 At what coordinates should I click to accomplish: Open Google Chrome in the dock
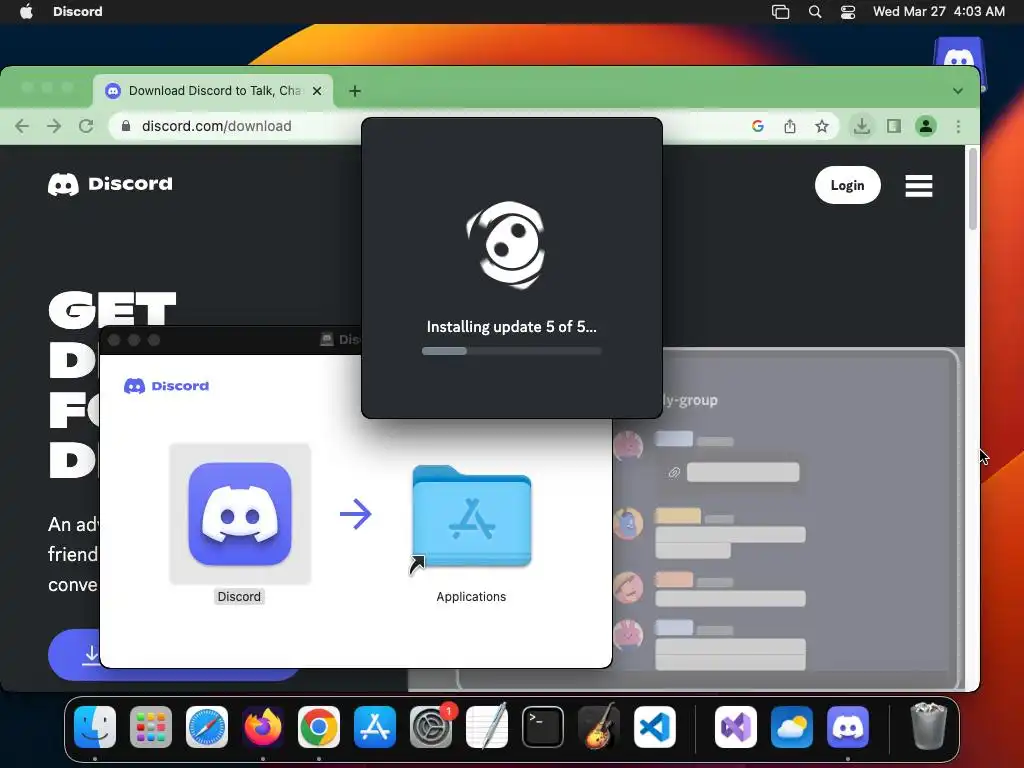pyautogui.click(x=319, y=727)
